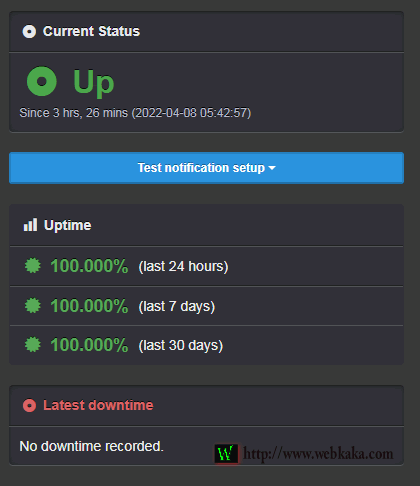Click the green W webkaka logo icon

pos(226,454)
